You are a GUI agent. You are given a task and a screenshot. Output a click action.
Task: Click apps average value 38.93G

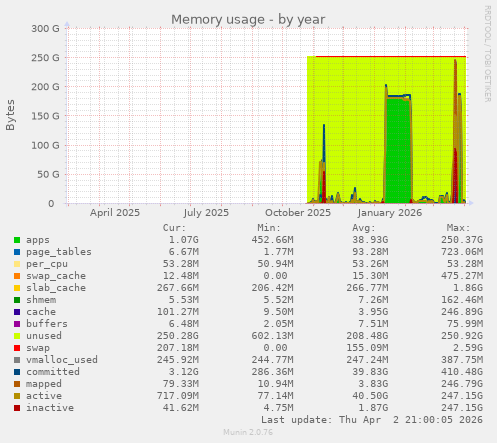[370, 240]
